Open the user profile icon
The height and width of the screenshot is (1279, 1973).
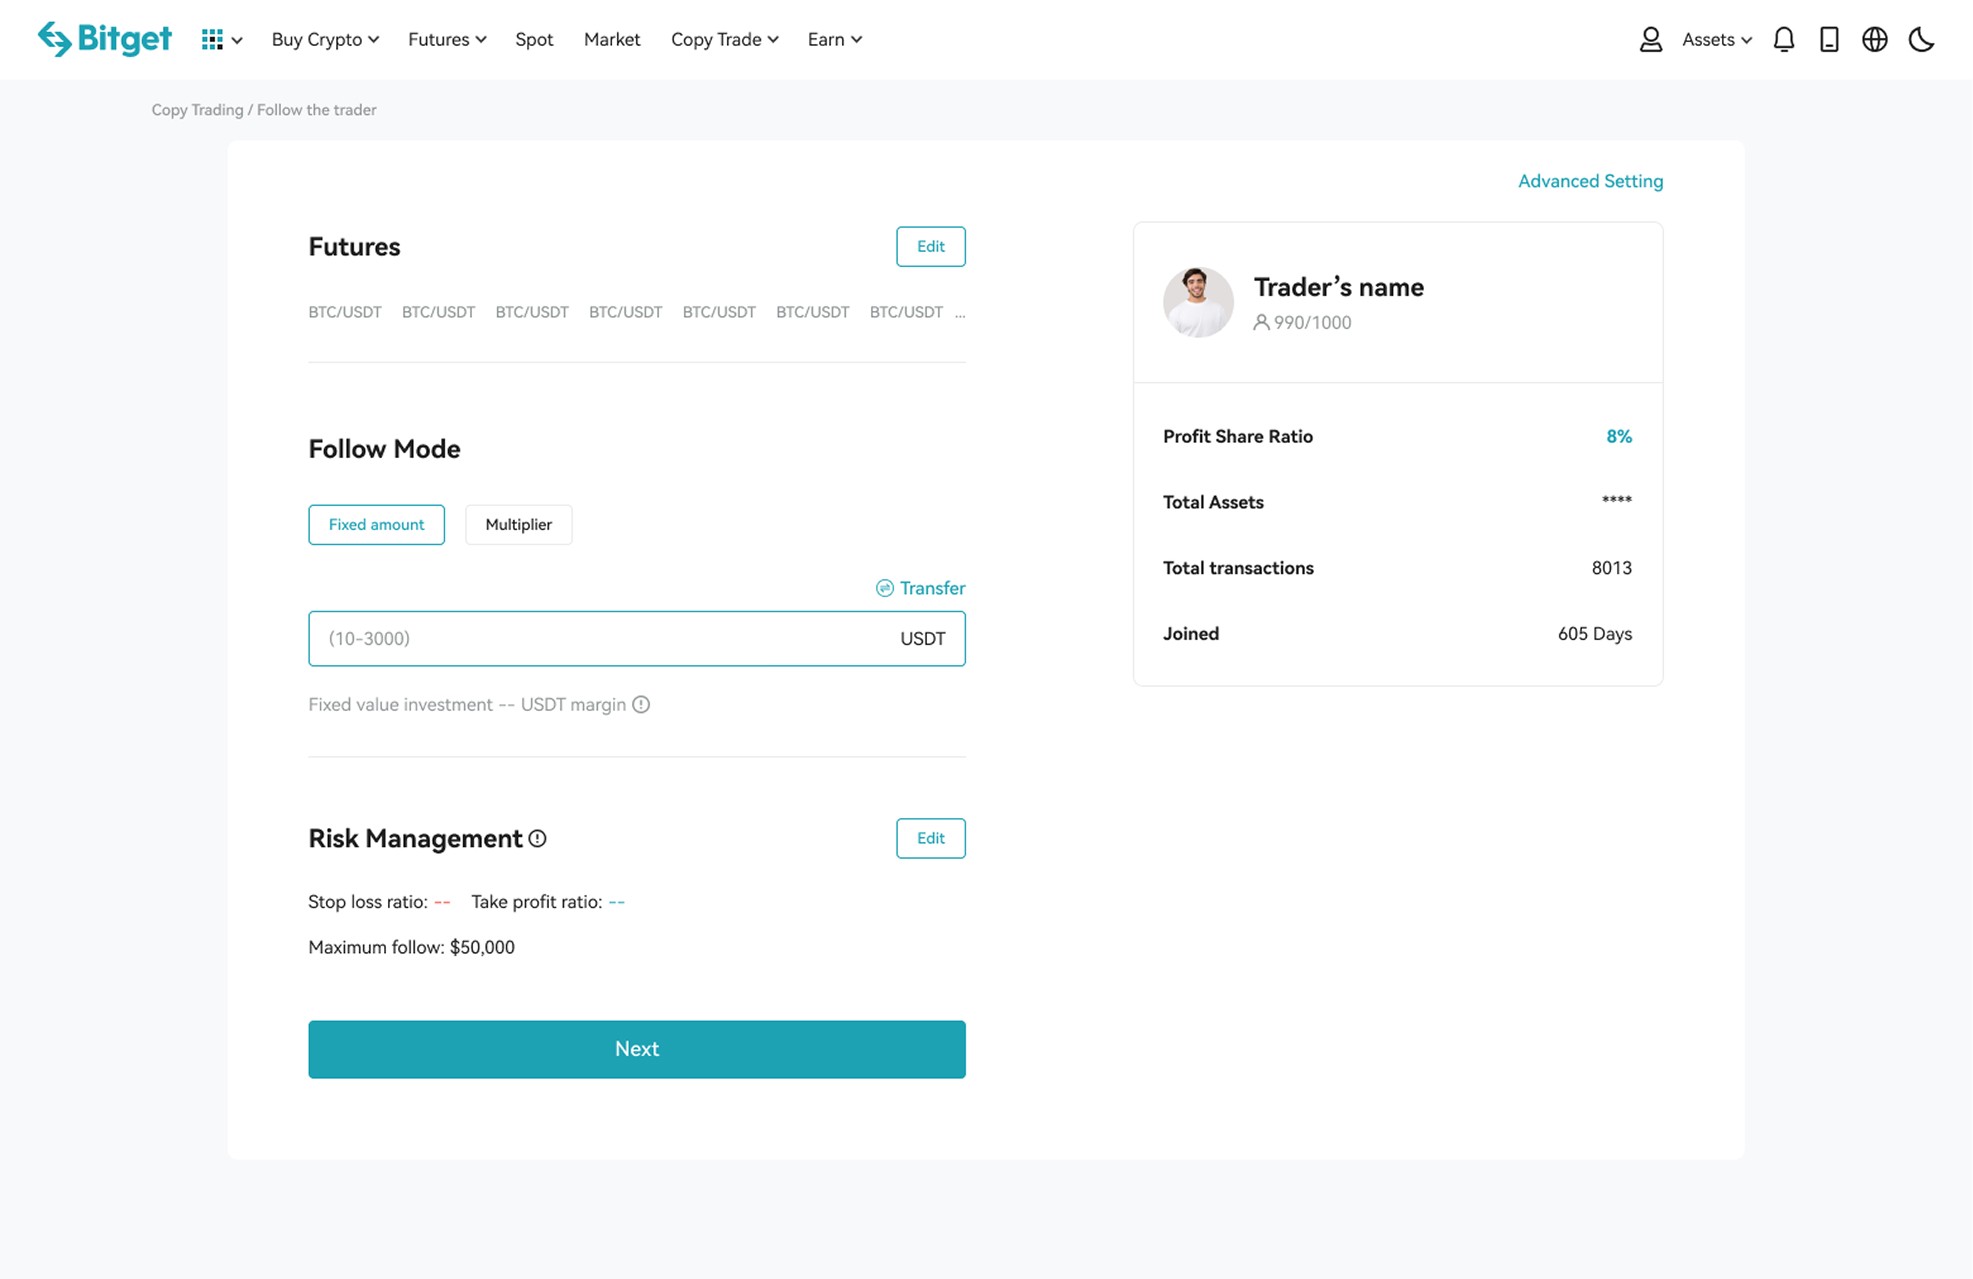(x=1650, y=40)
